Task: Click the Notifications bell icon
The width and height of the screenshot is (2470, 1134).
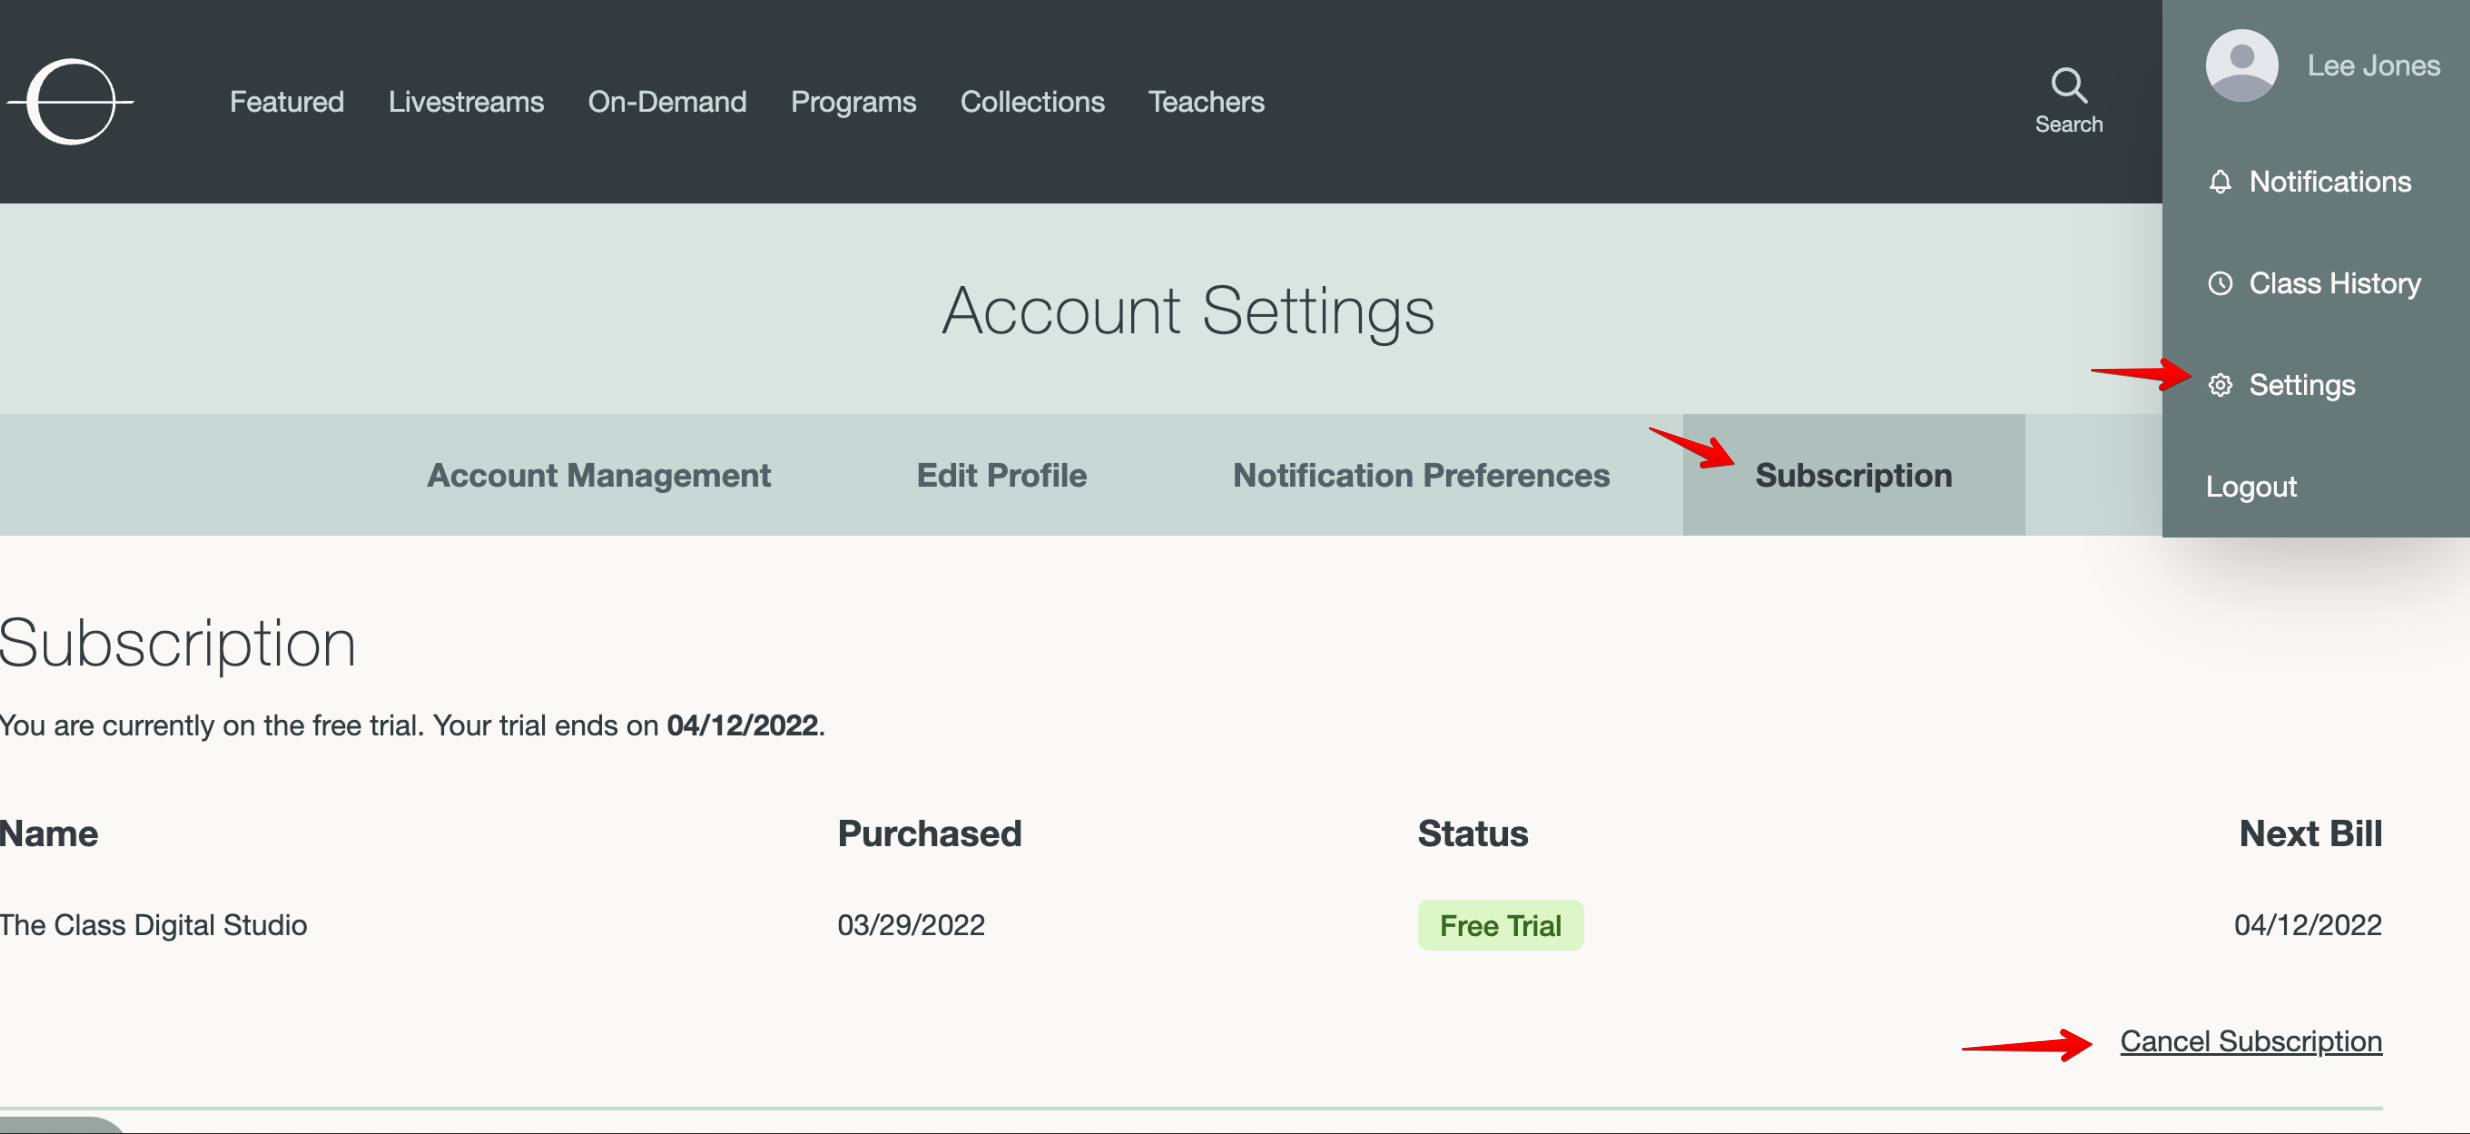Action: click(2220, 182)
